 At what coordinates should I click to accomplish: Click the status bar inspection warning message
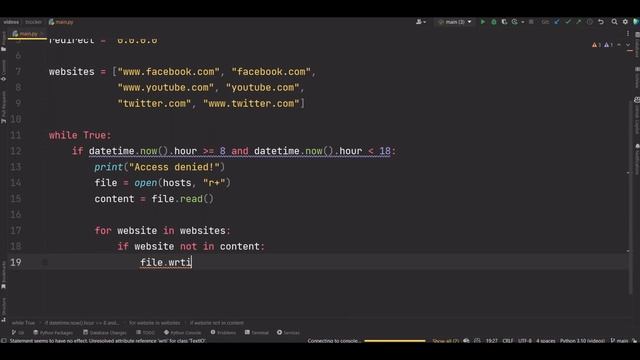click(108, 341)
